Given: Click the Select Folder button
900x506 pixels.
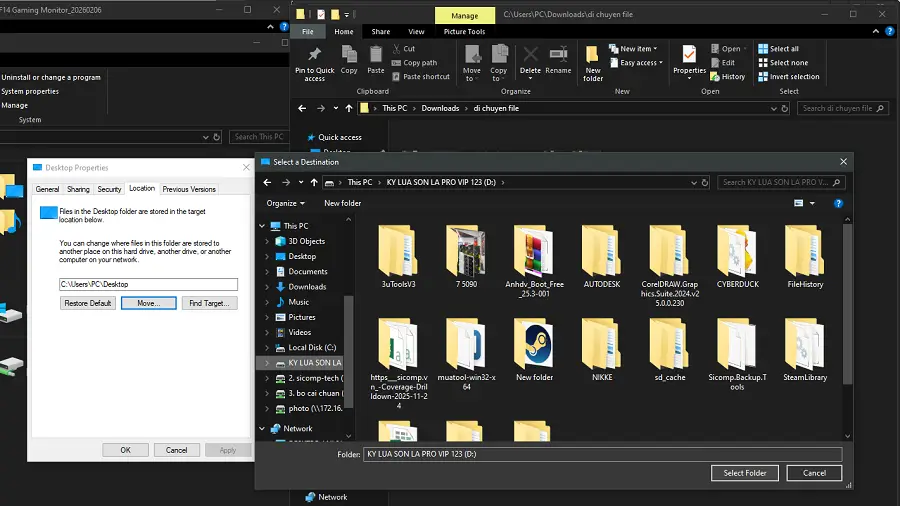Looking at the screenshot, I should point(745,473).
